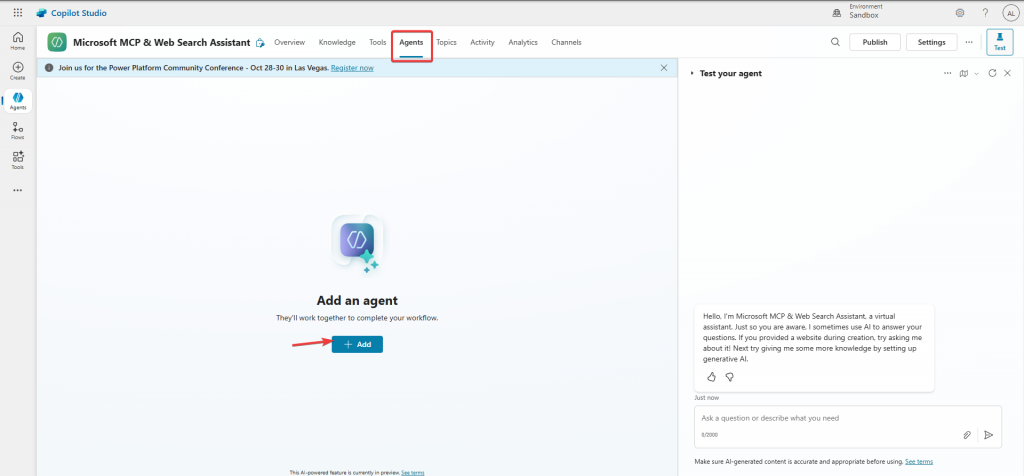Switch to the Topics tab
The width and height of the screenshot is (1024, 476).
pyautogui.click(x=446, y=42)
